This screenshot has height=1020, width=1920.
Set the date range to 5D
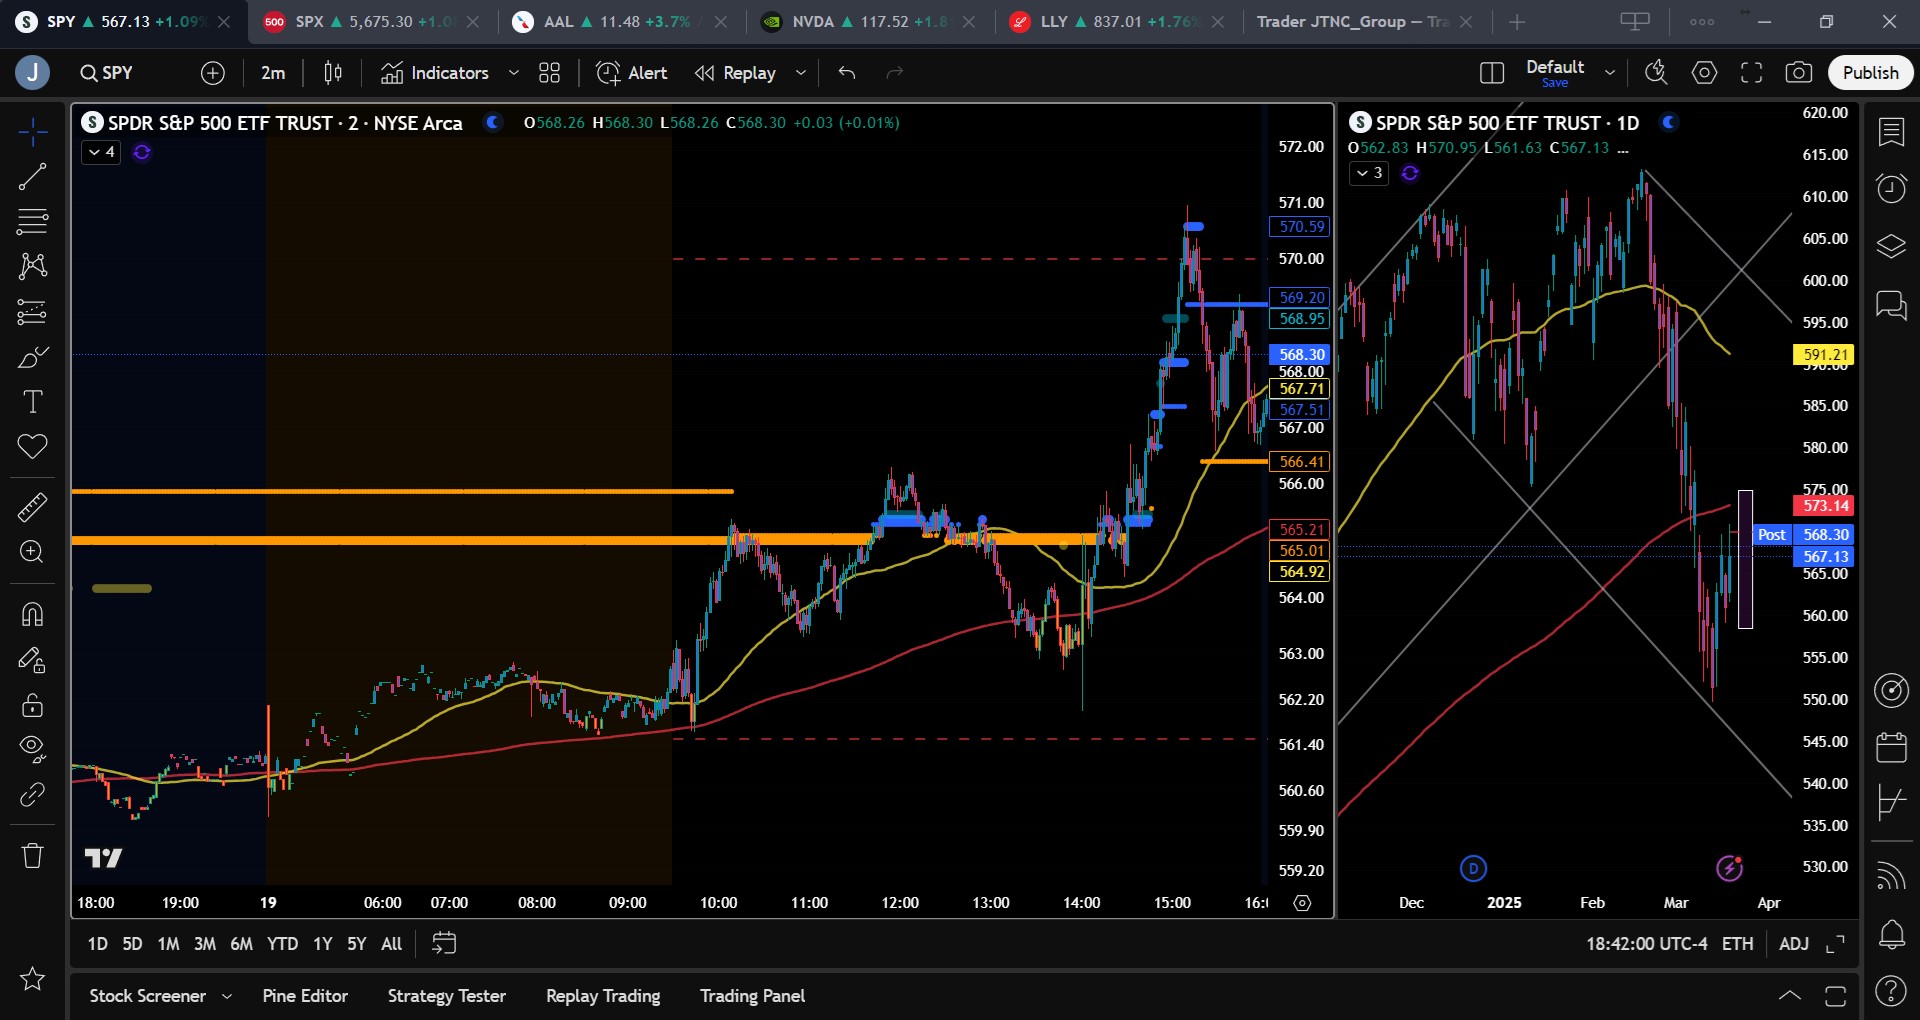click(x=132, y=944)
